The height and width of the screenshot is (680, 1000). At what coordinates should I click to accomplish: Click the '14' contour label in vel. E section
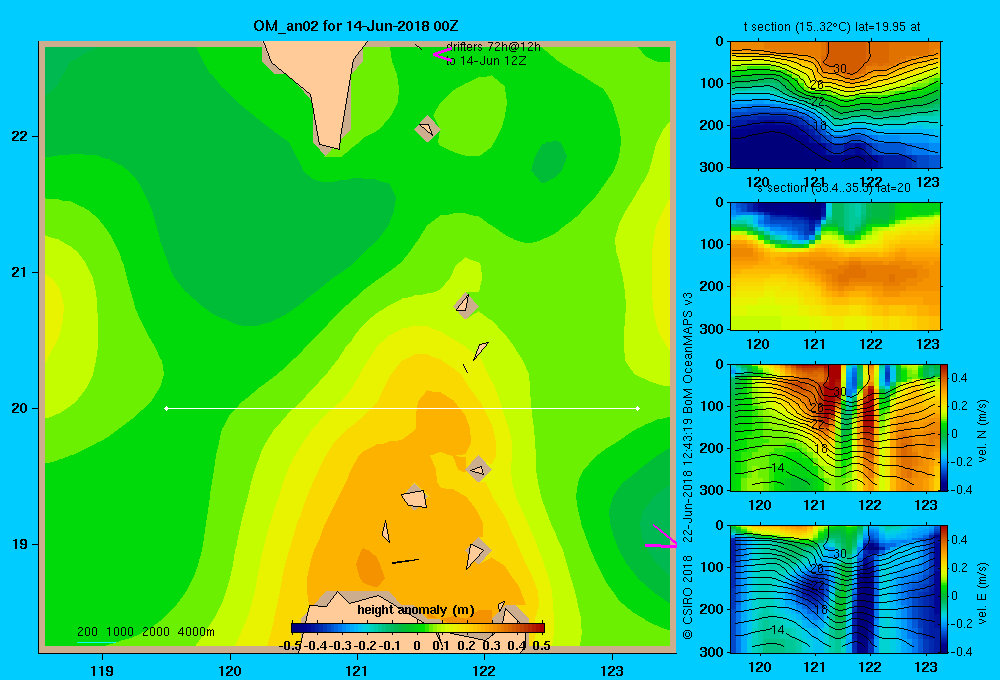[x=777, y=630]
